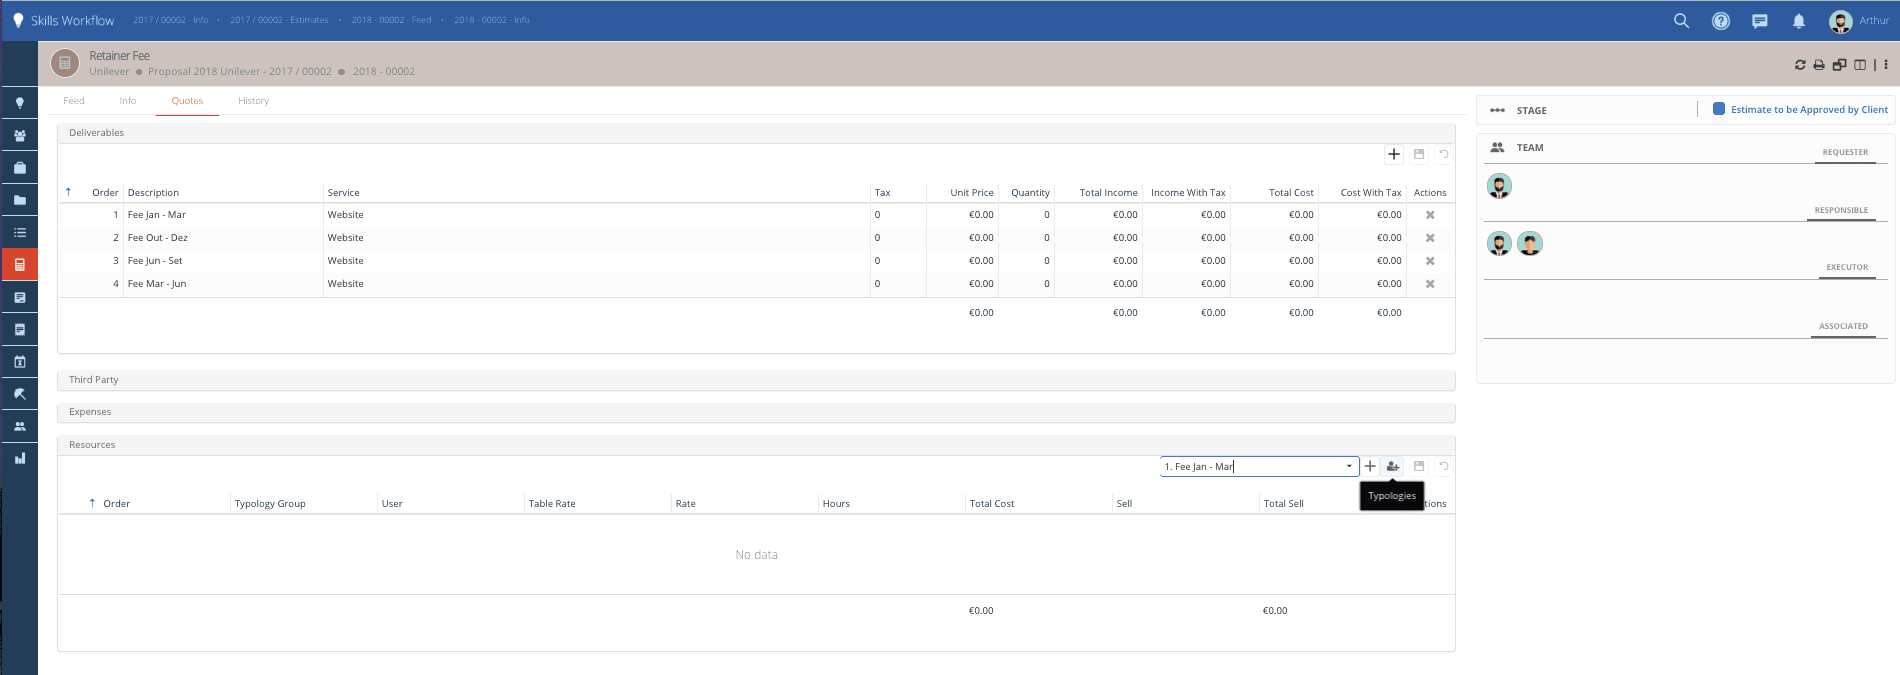Click the blue stage color square
Image resolution: width=1900 pixels, height=675 pixels.
(1719, 109)
